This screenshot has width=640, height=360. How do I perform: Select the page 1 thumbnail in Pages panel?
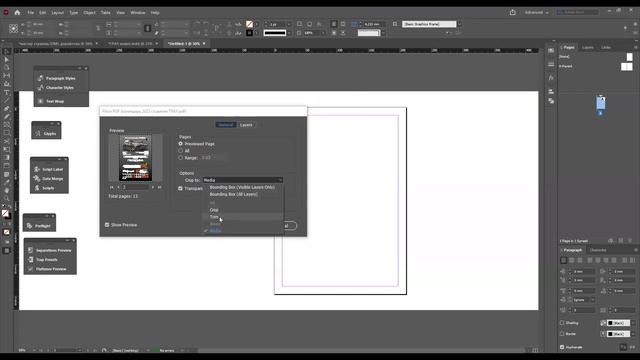click(x=600, y=103)
